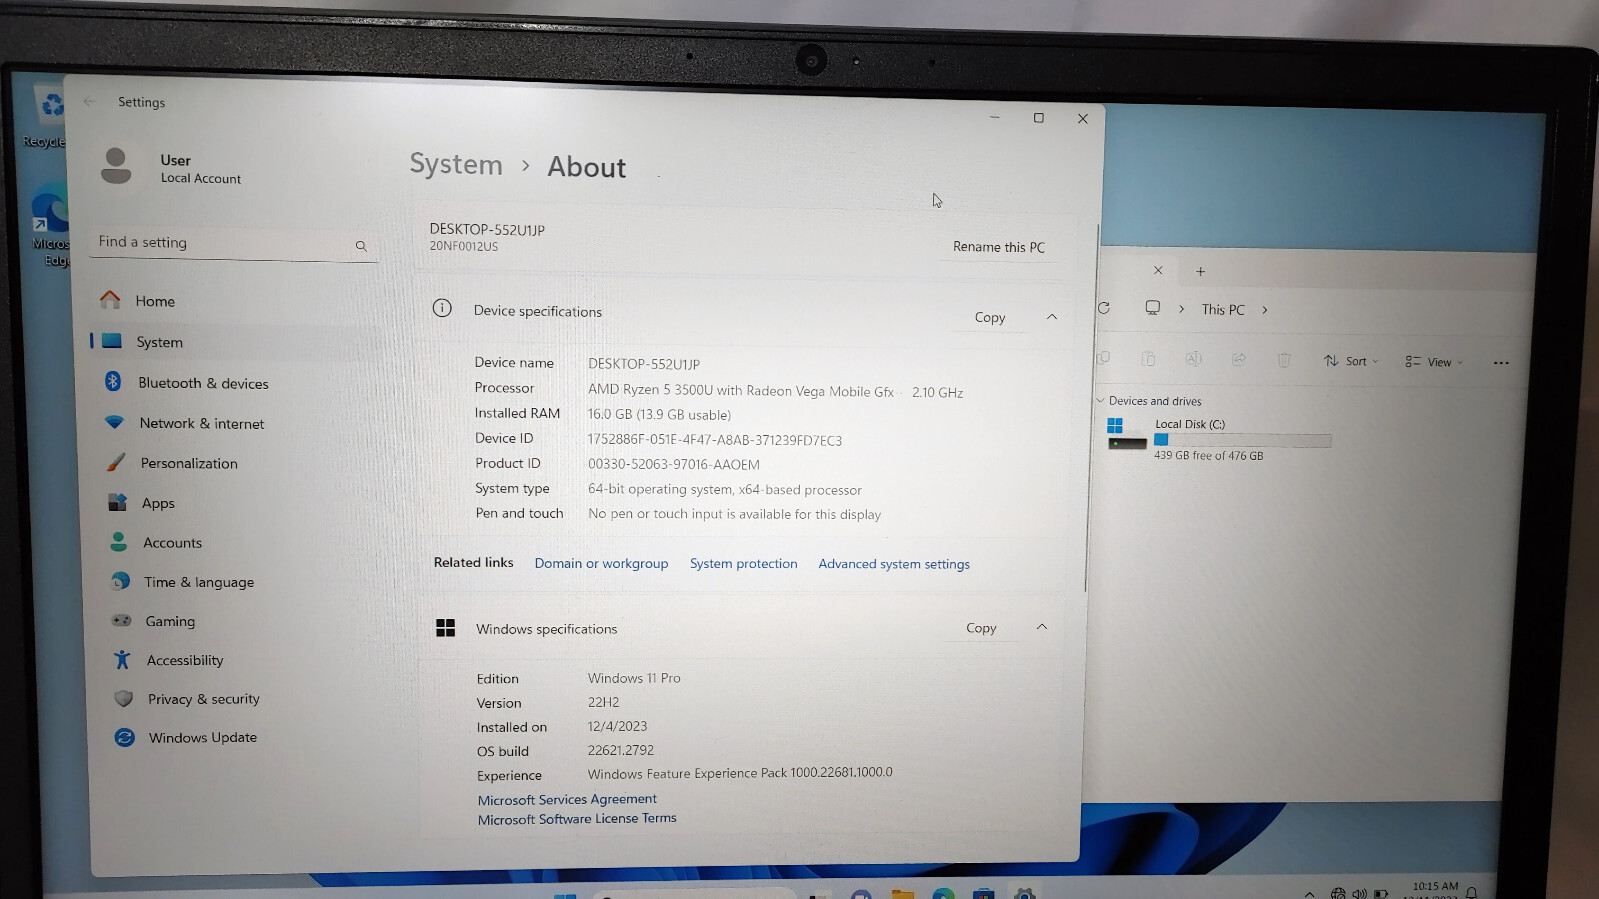Screen dimensions: 1599x899
Task: Click the network icon in system tray
Action: pos(1338,893)
